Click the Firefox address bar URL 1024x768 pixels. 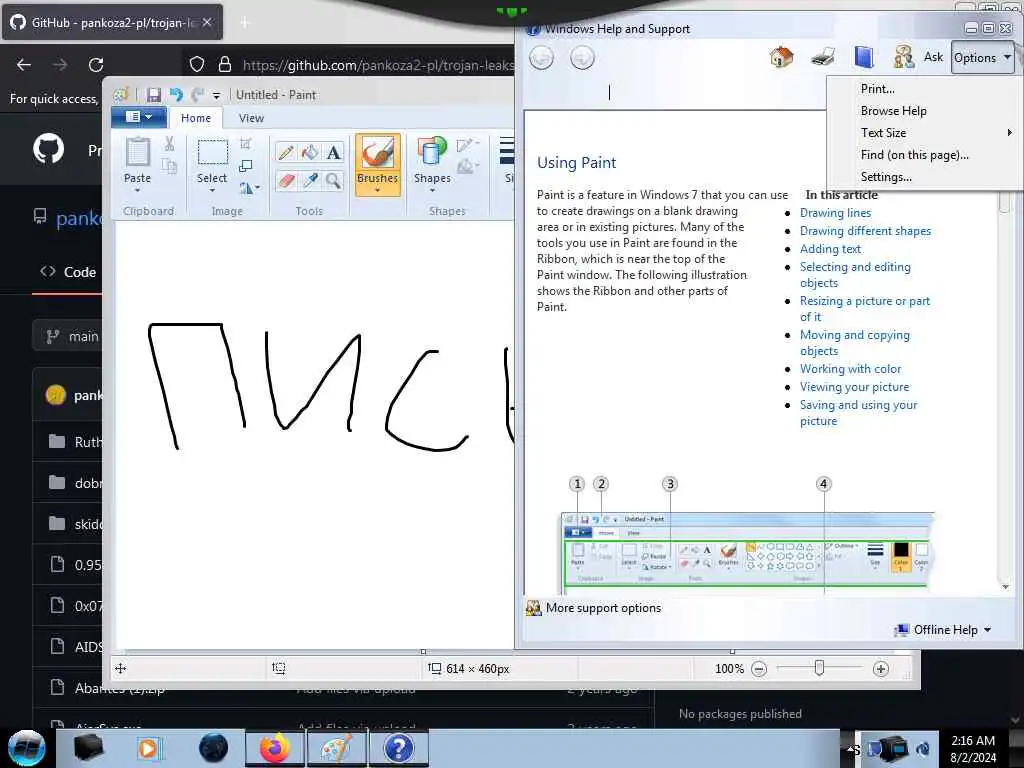377,65
